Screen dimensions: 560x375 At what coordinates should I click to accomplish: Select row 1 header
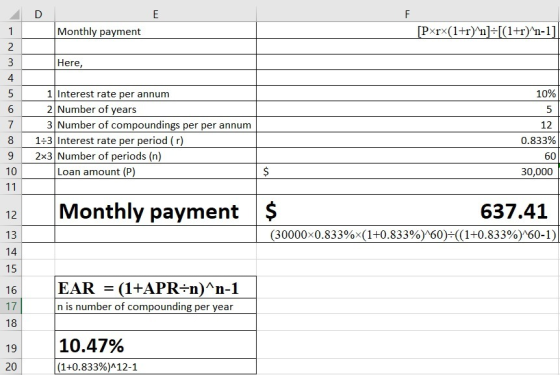11,31
